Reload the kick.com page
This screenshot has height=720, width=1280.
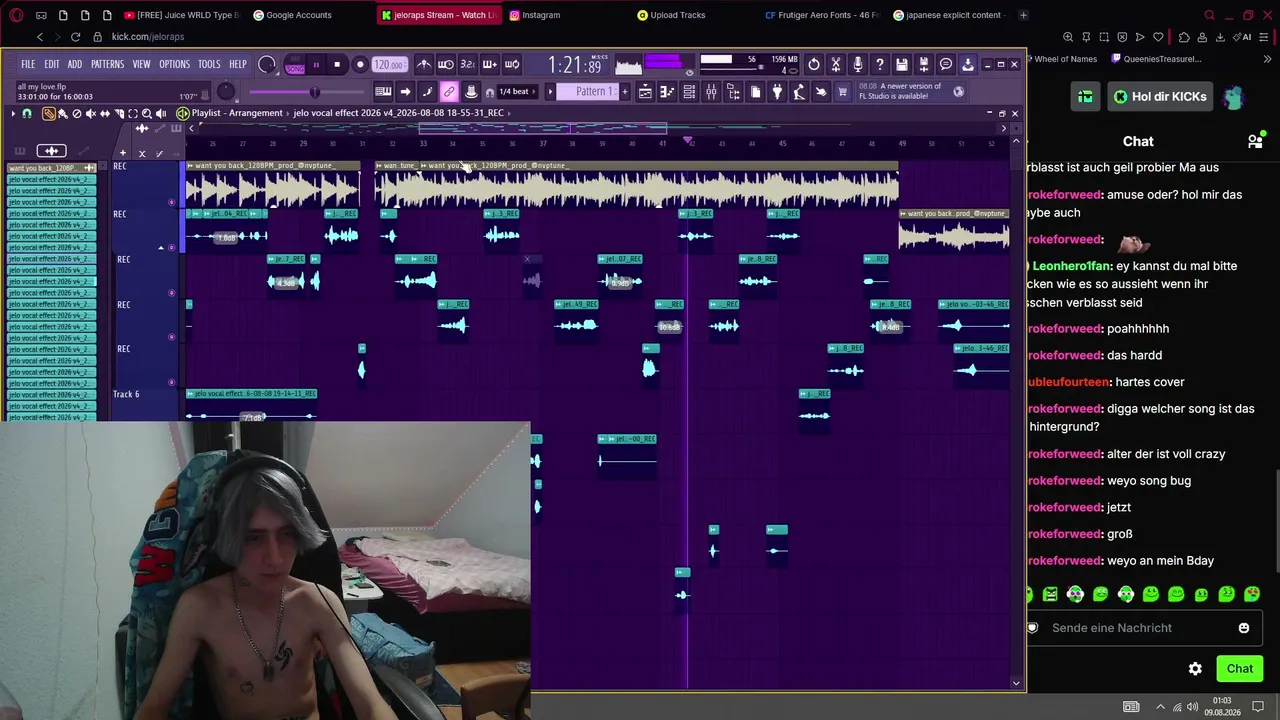click(75, 37)
